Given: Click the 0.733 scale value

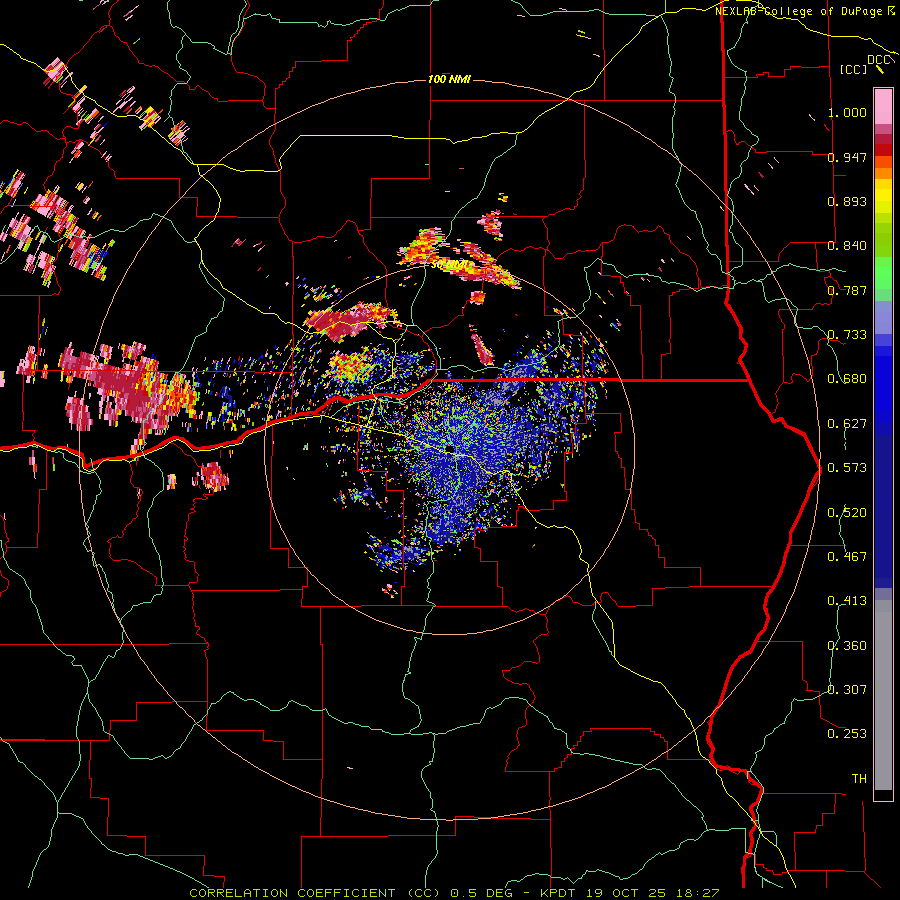Looking at the screenshot, I should [847, 335].
